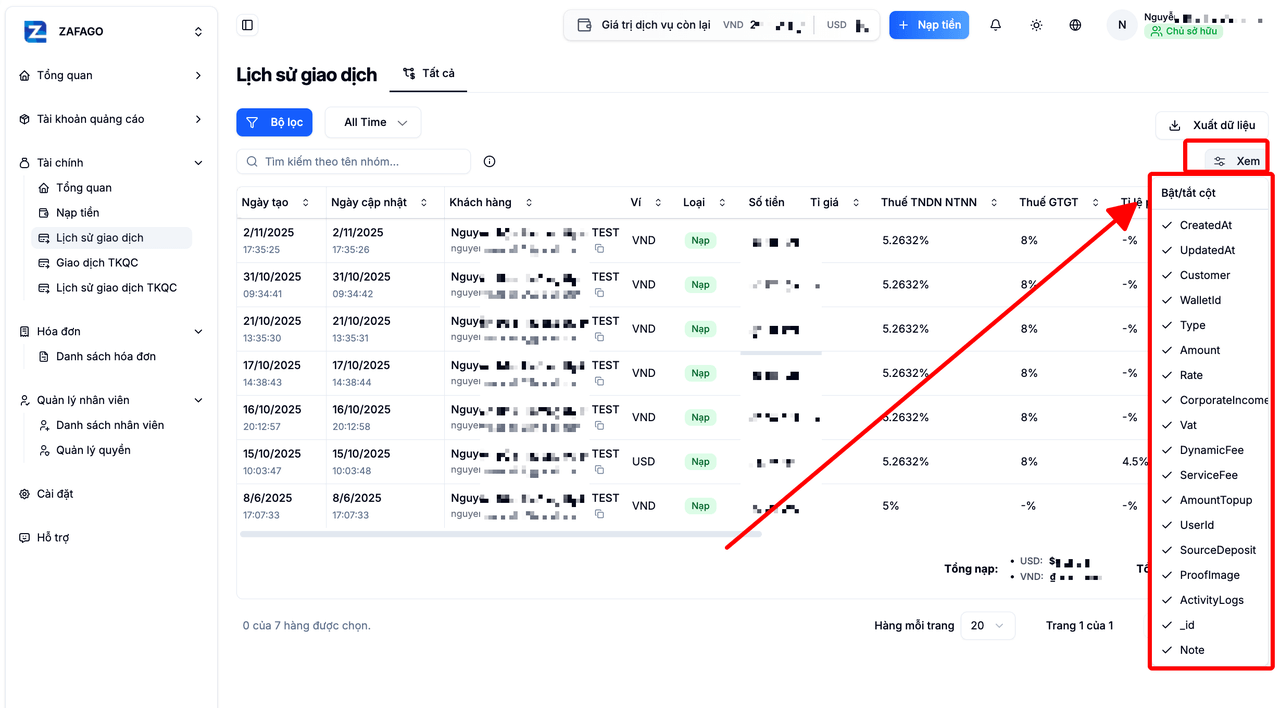Screen dimensions: 1280x708
Task: Toggle WalletId column visibility
Action: click(1210, 300)
